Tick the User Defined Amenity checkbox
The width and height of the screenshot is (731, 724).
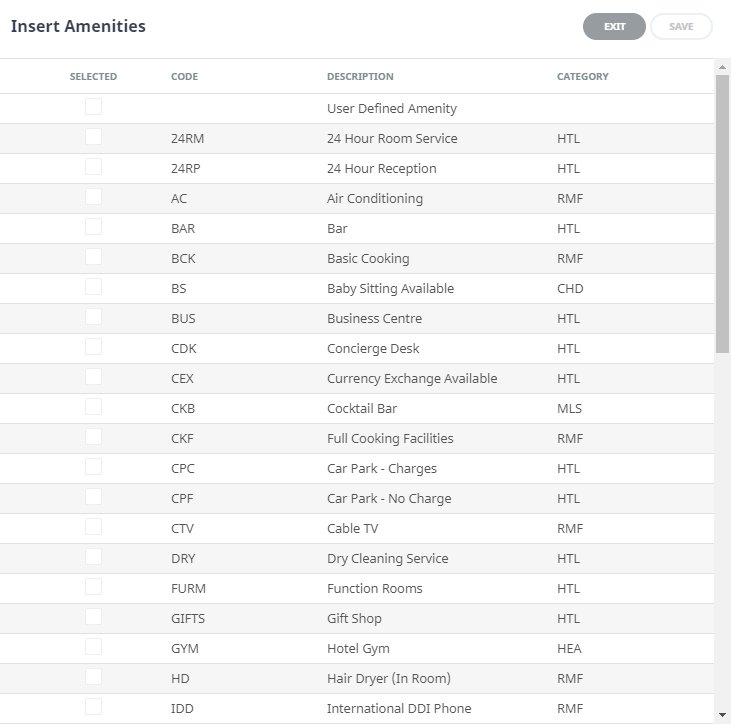click(x=93, y=107)
